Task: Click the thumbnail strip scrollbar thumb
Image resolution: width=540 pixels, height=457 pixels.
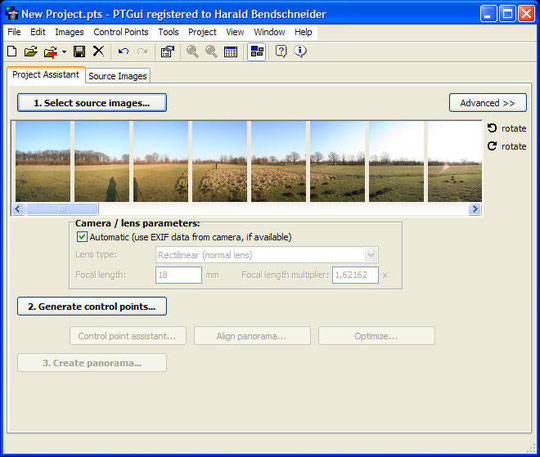Action: click(x=62, y=209)
